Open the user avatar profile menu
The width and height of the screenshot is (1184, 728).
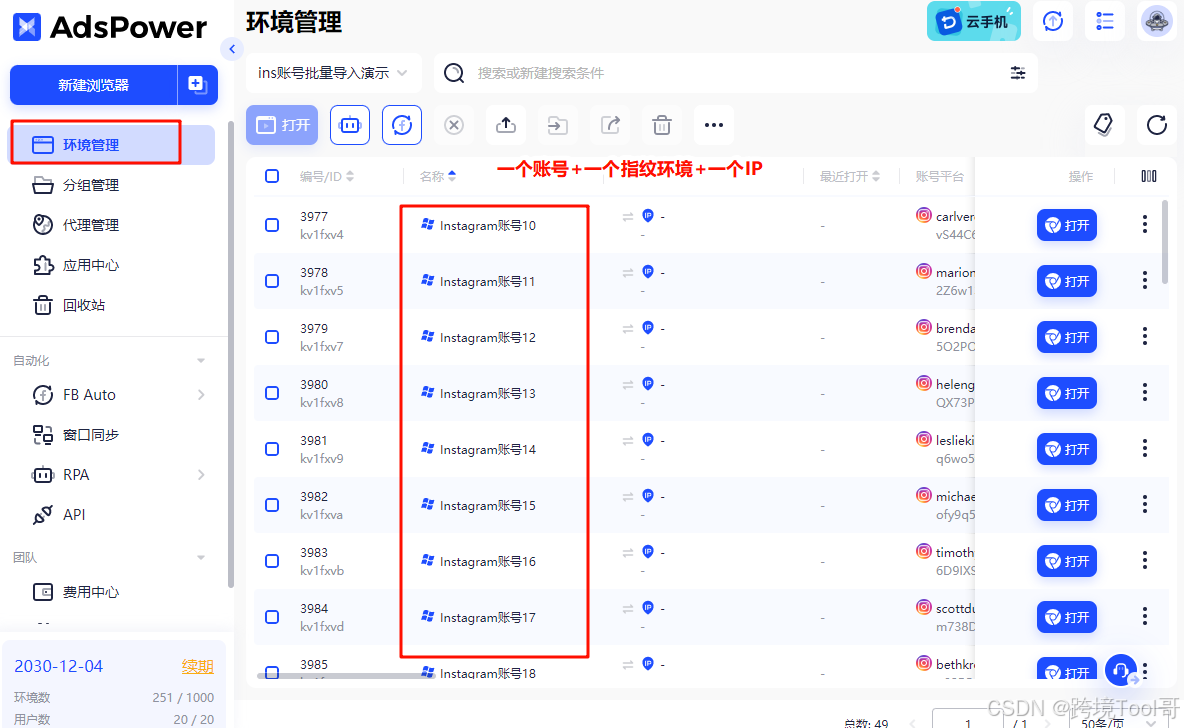point(1156,21)
